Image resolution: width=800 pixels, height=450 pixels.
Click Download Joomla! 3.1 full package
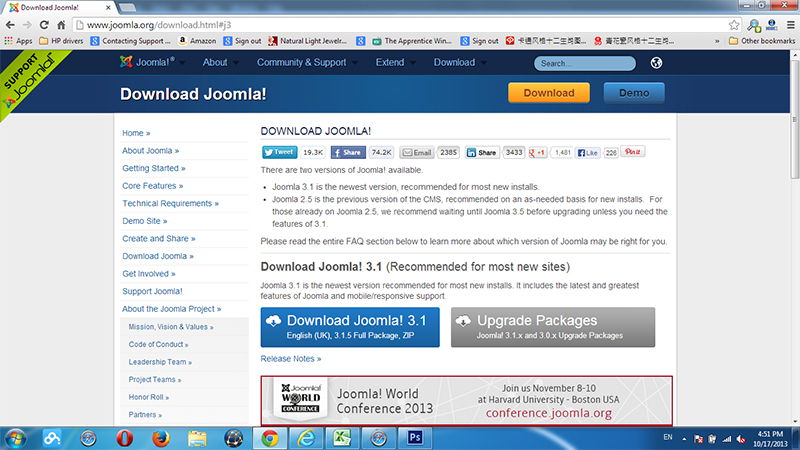tap(350, 327)
